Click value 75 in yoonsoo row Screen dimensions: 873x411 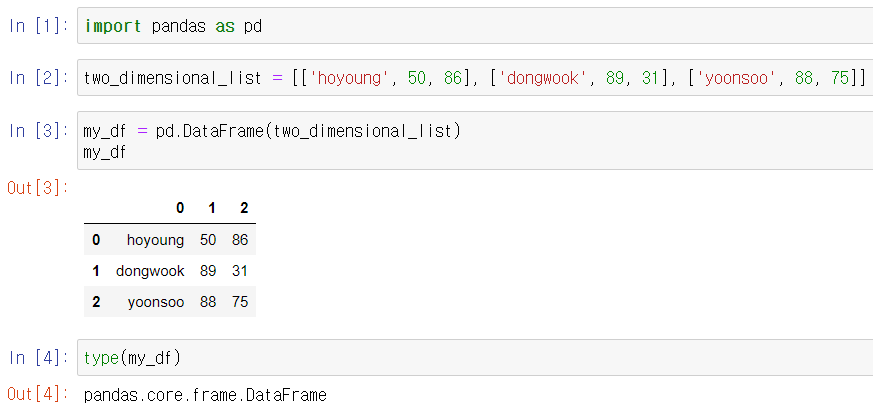240,302
